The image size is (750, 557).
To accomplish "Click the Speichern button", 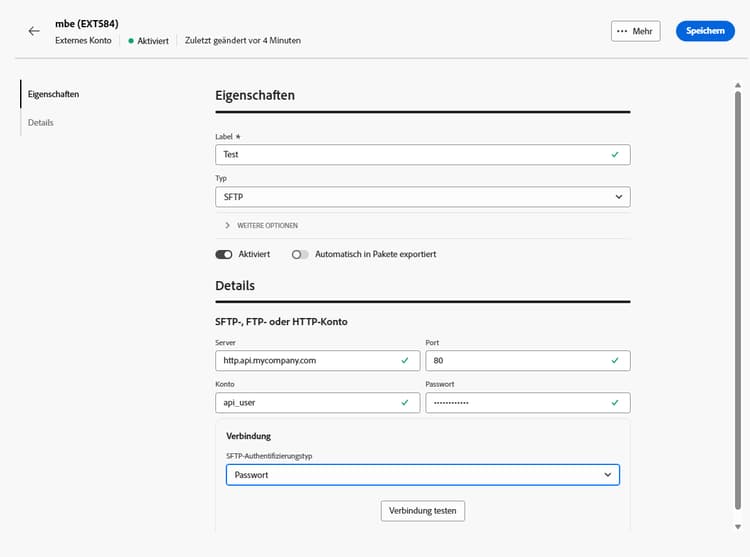I will [x=705, y=31].
